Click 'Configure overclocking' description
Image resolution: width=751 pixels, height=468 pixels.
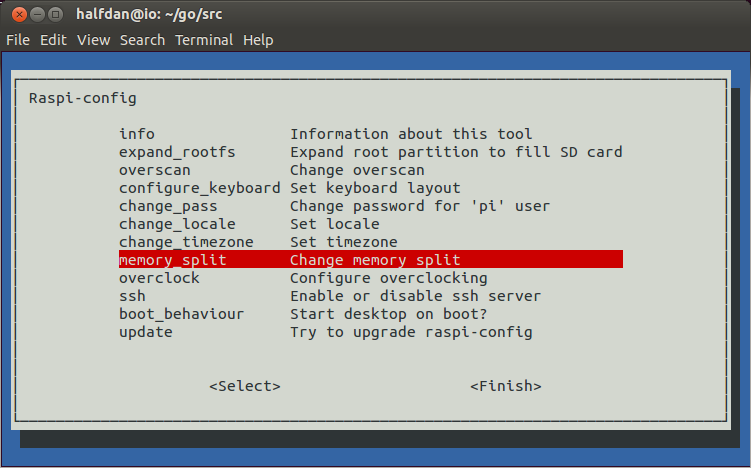[x=388, y=278]
